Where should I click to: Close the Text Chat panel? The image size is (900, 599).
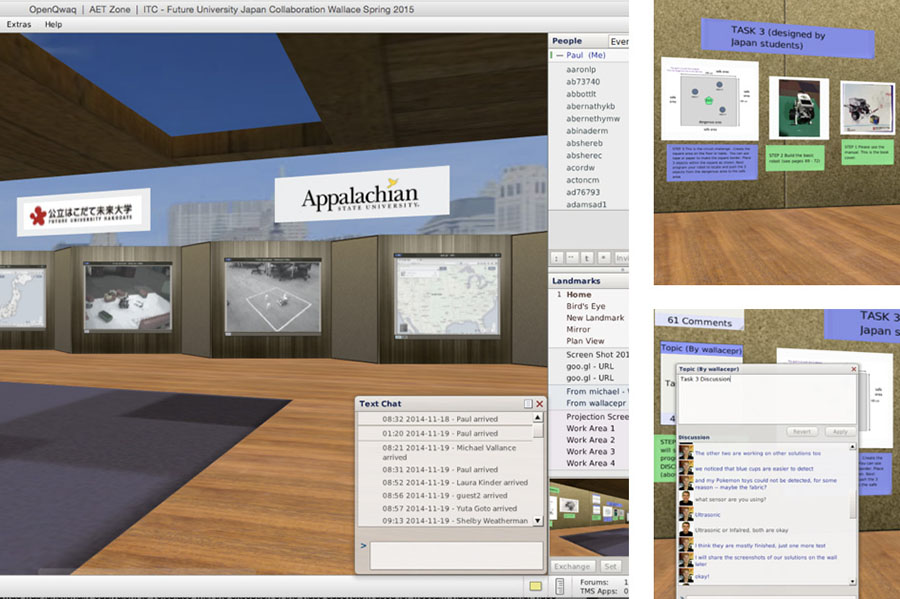[540, 404]
